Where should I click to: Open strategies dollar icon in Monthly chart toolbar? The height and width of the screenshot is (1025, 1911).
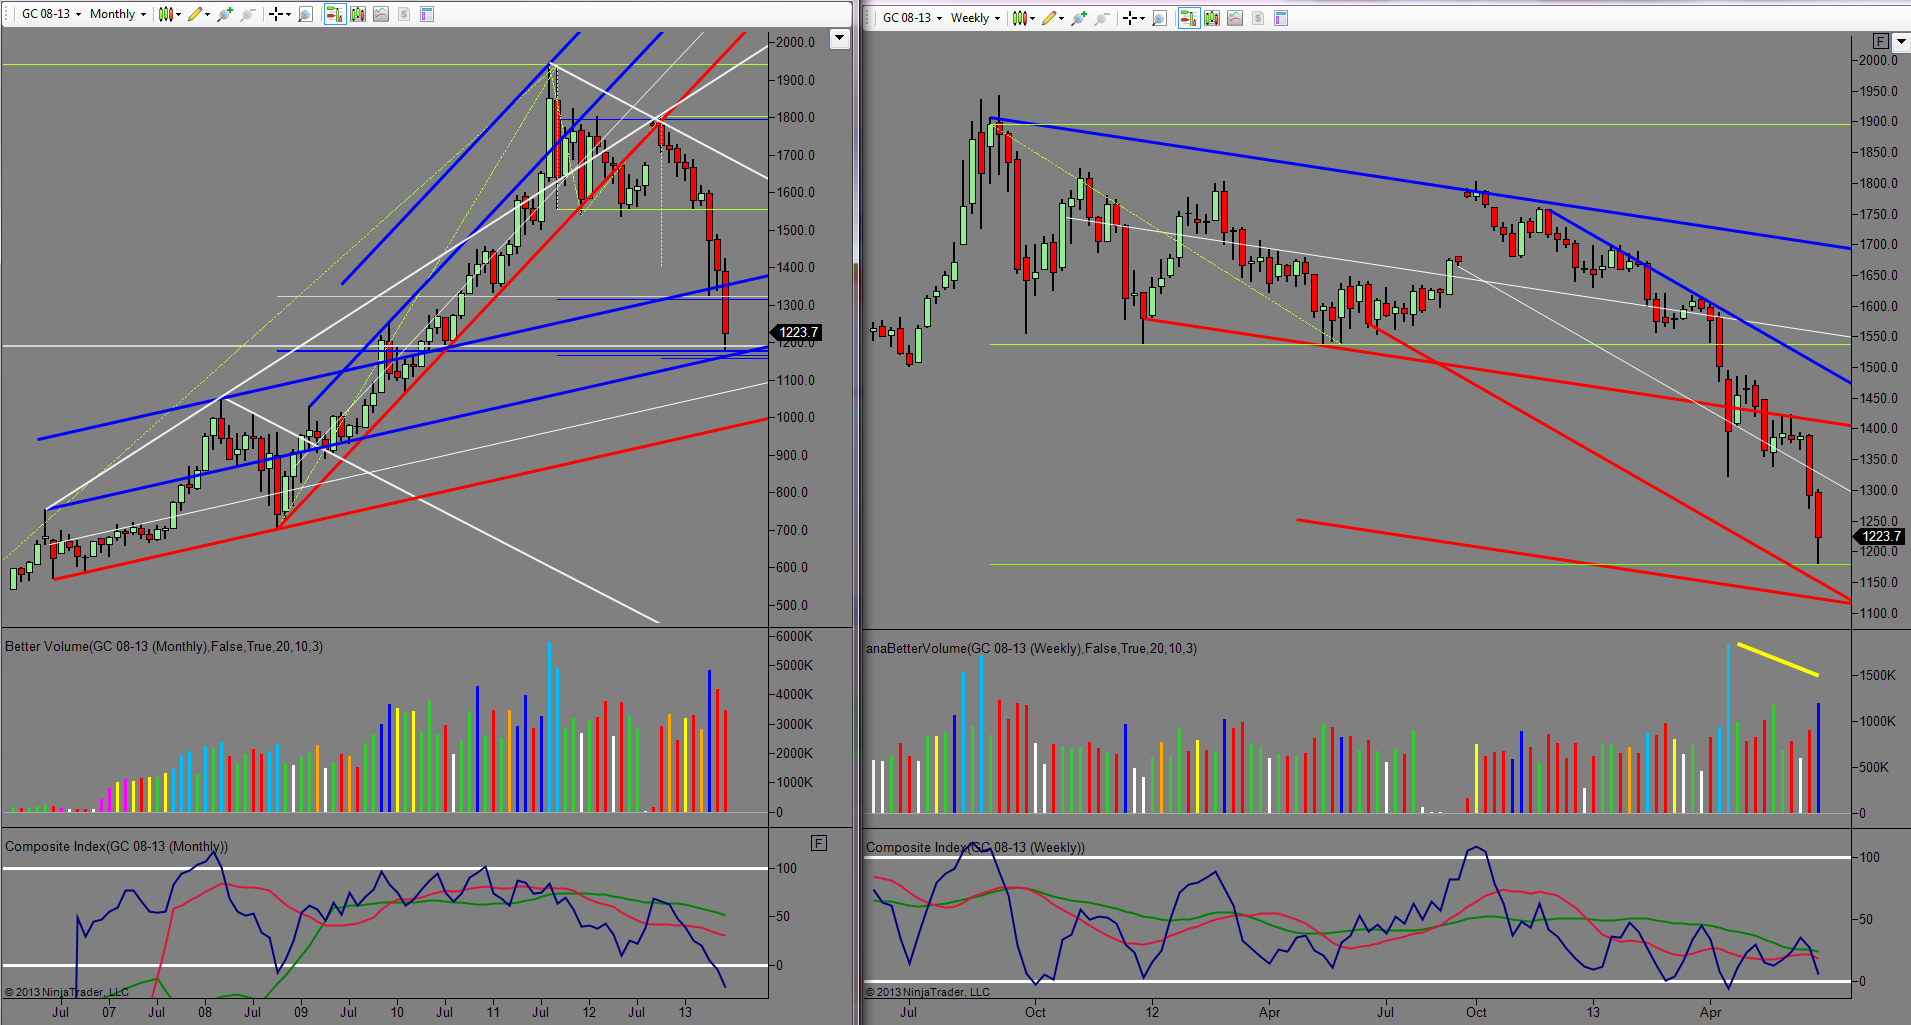[404, 14]
